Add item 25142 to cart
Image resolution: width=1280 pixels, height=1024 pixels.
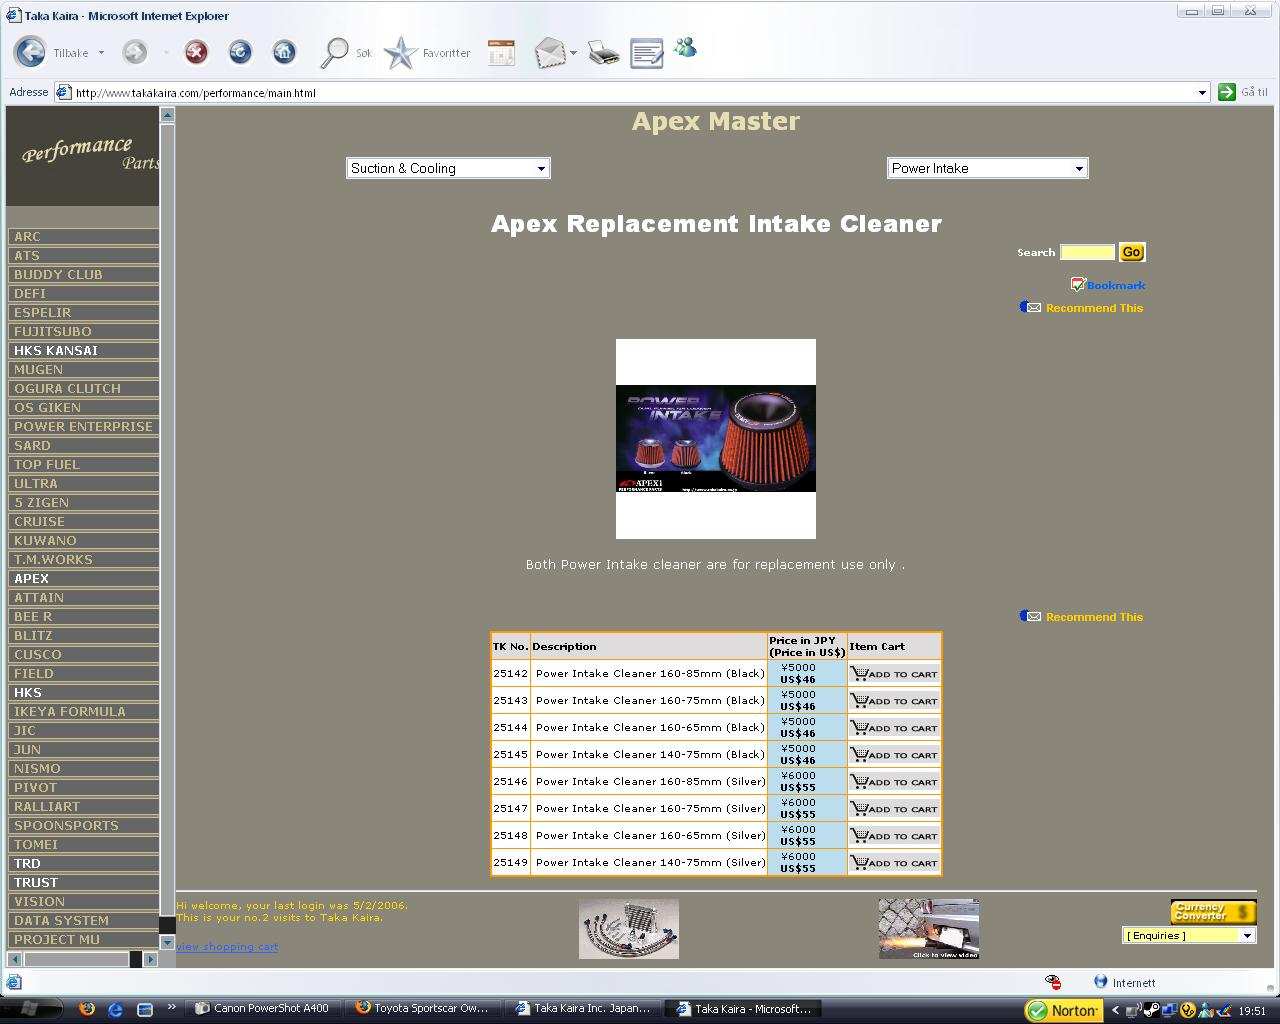pos(894,674)
